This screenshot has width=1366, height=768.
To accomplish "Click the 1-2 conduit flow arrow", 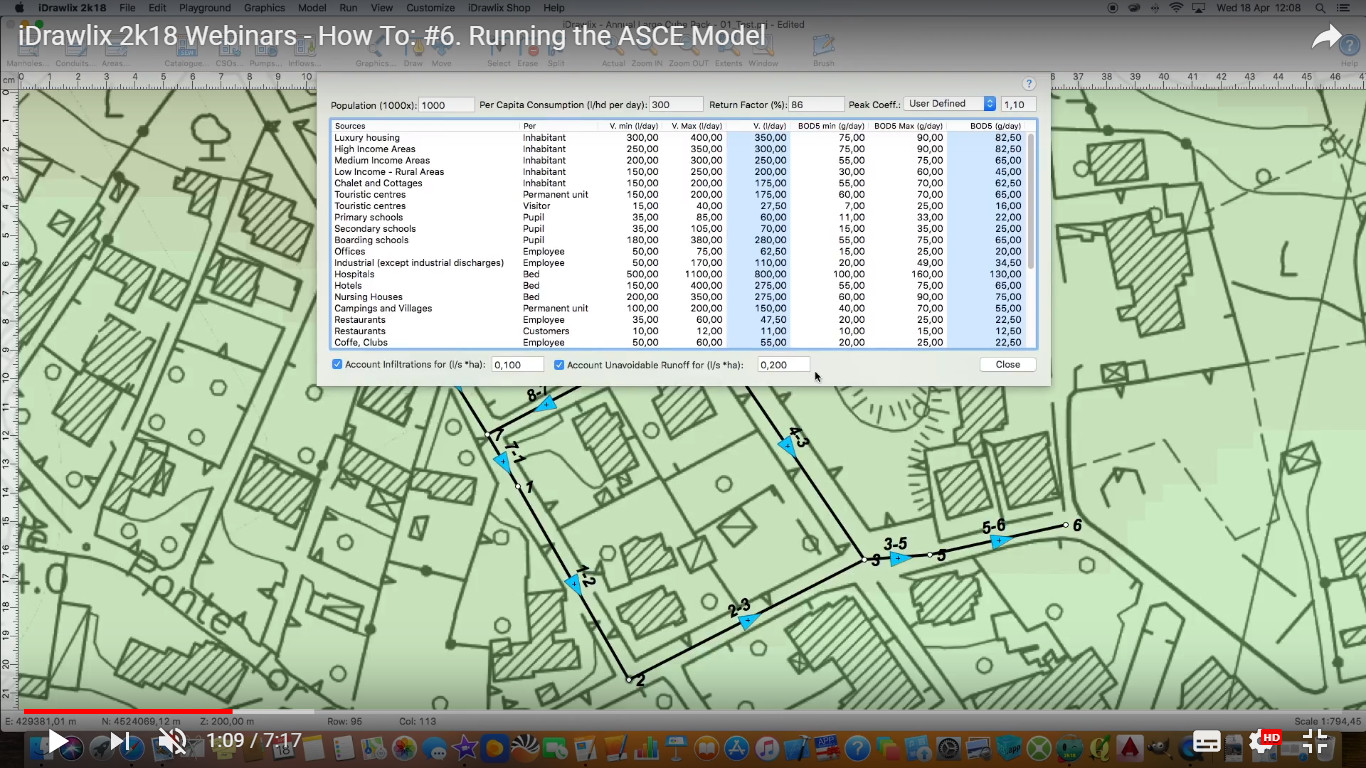I will 573,585.
